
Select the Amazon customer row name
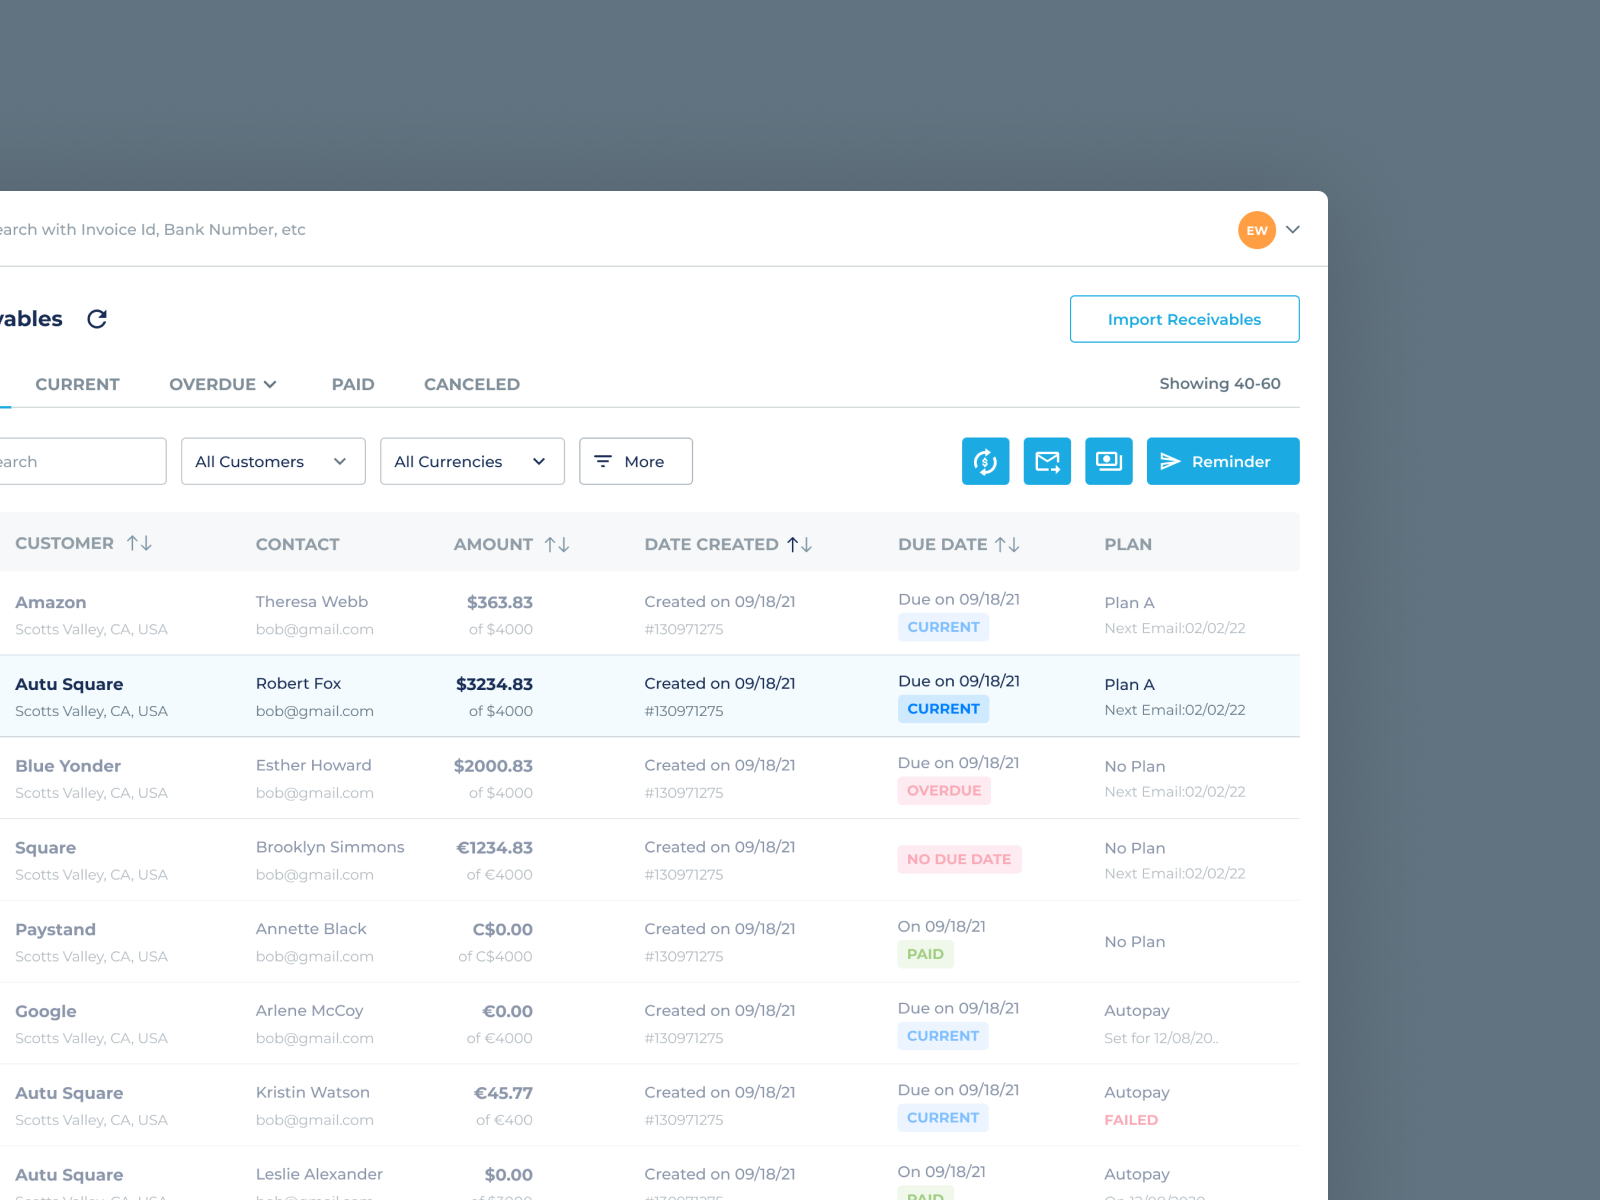(51, 602)
